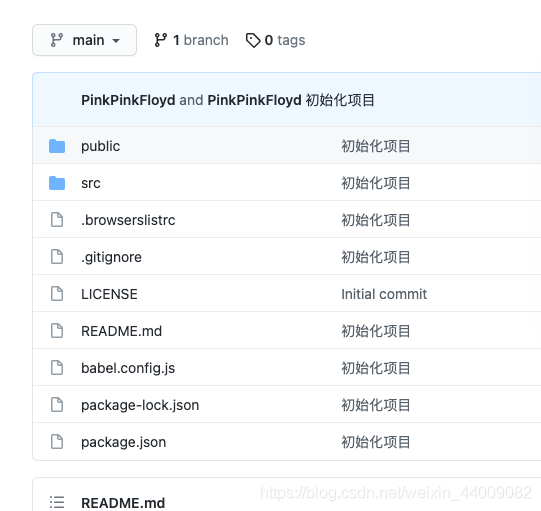Open babel.config.js file
Screen dimensions: 541x511
(x=128, y=368)
